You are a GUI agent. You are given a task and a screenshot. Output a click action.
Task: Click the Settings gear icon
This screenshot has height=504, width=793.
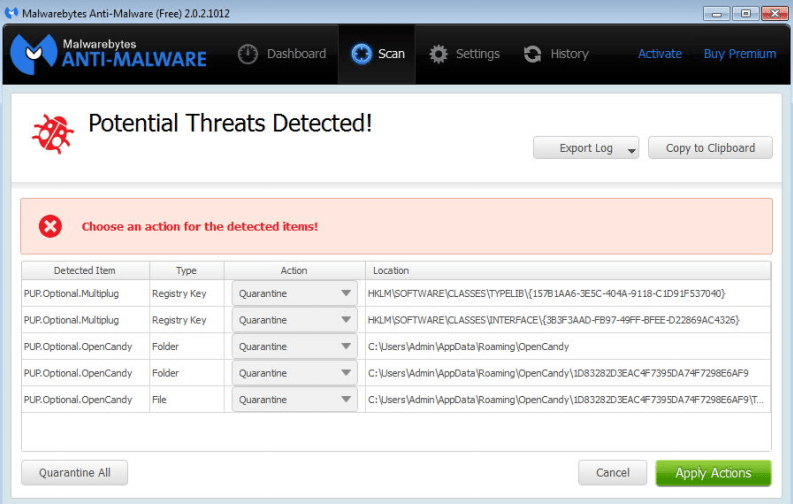click(x=438, y=54)
